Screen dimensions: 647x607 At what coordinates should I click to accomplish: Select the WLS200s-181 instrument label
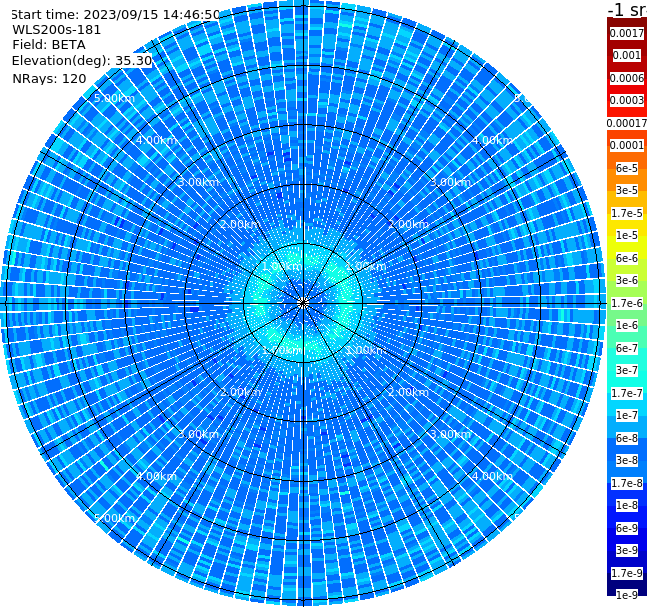coord(57,30)
